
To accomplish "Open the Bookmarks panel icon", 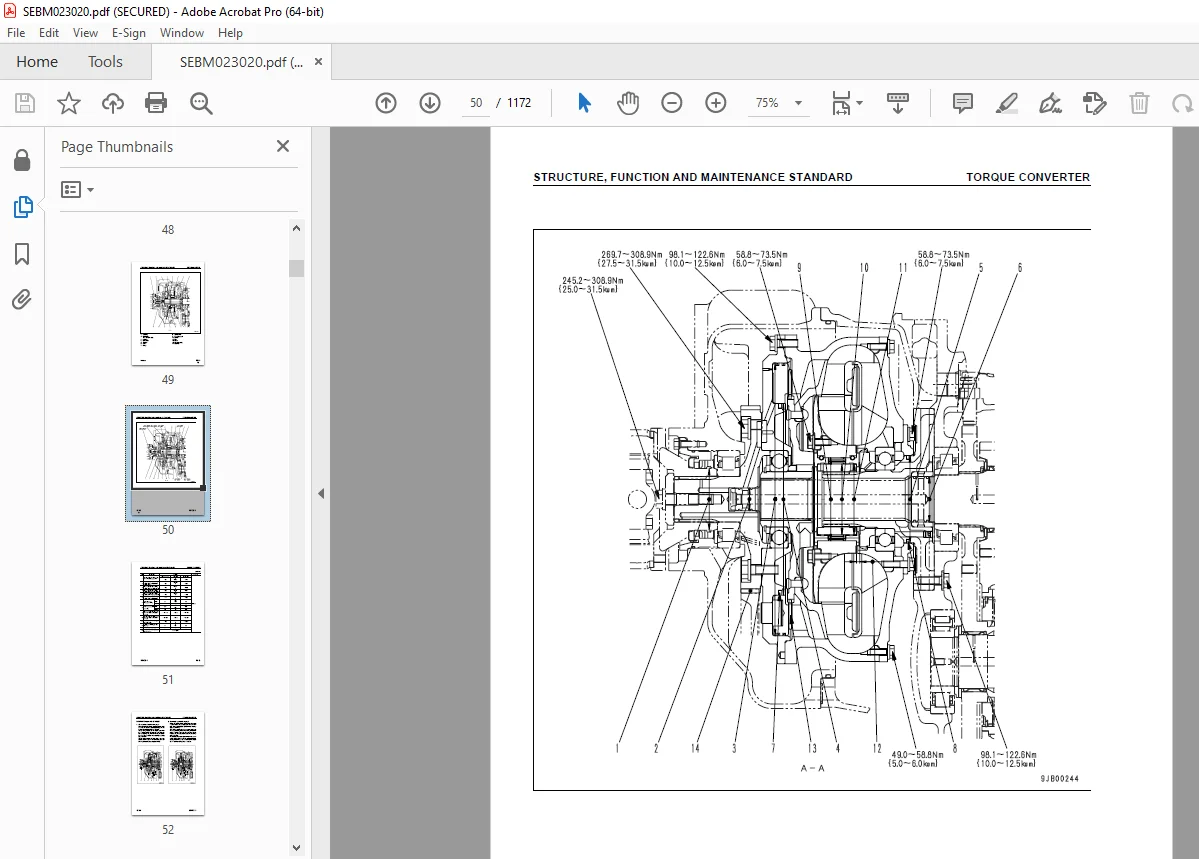I will click(x=22, y=253).
